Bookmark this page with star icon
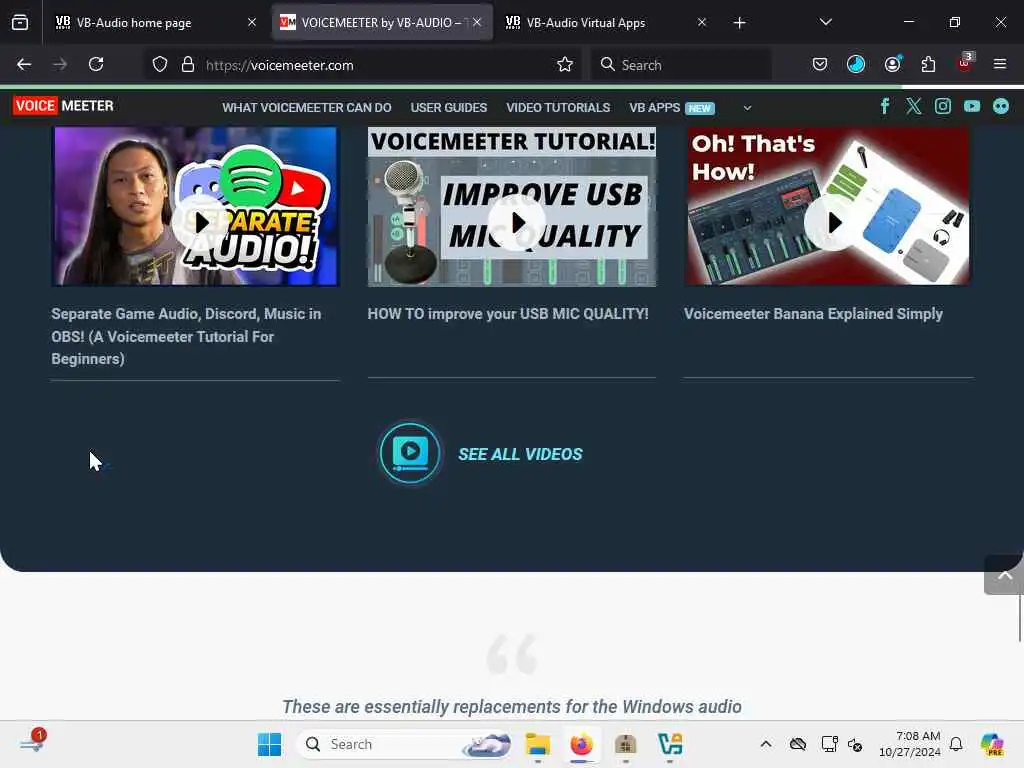 click(x=565, y=64)
